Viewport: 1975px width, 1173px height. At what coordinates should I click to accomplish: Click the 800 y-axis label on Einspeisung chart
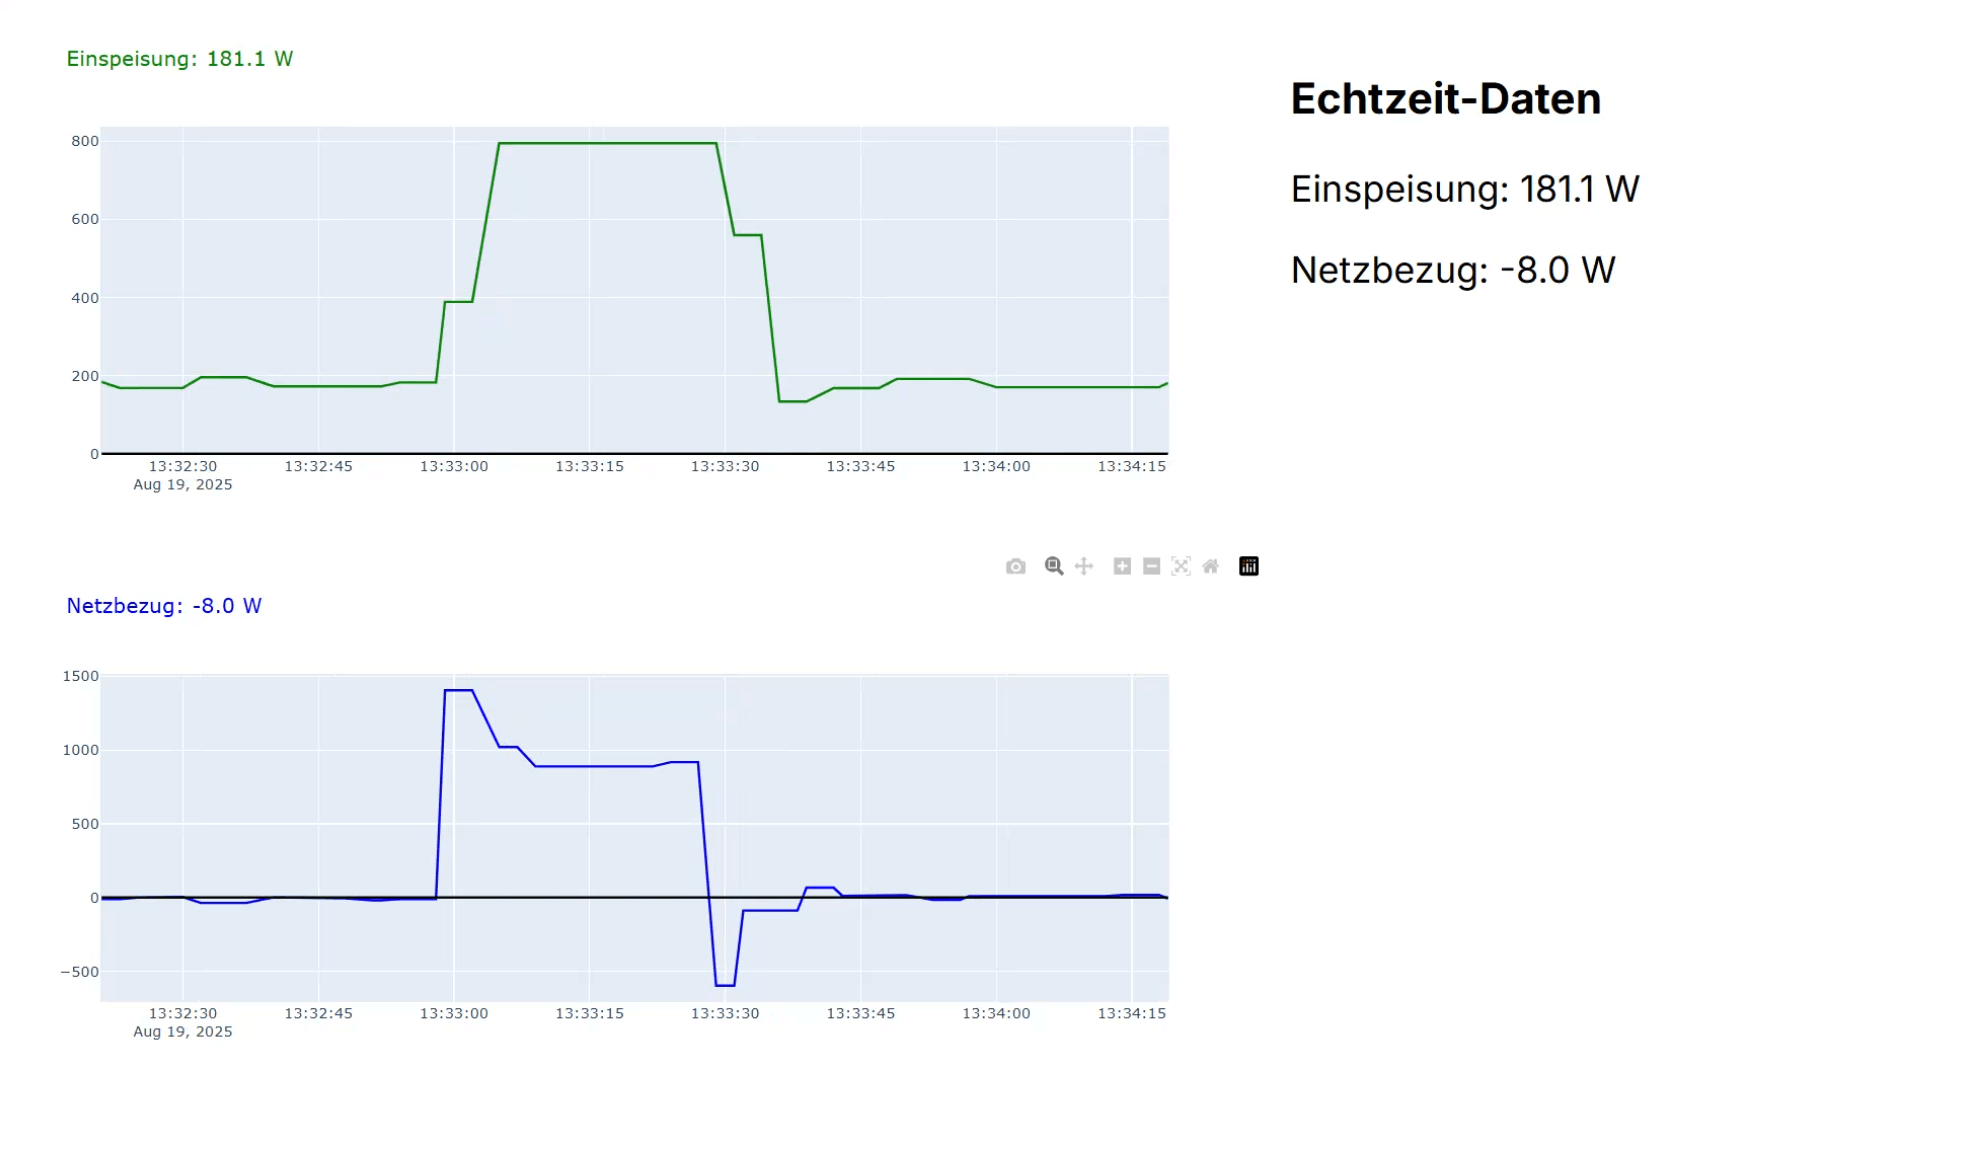(85, 141)
